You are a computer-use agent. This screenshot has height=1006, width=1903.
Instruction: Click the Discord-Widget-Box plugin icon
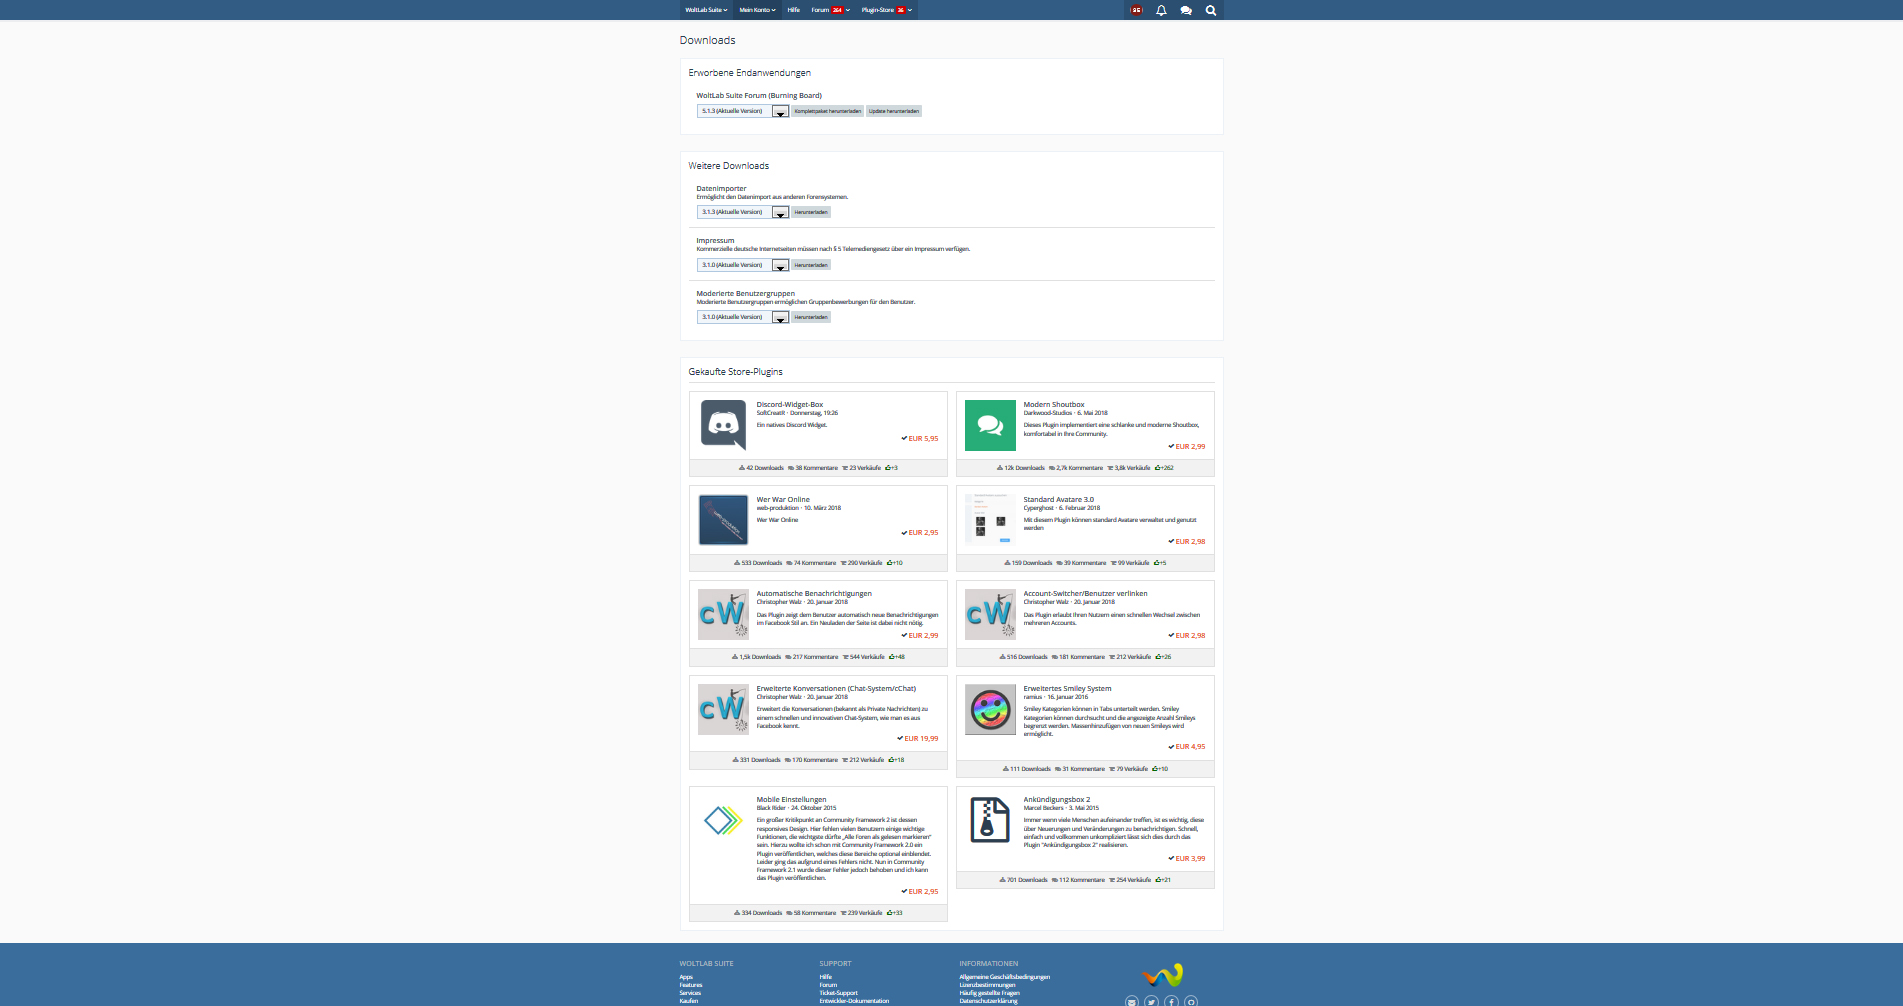(x=723, y=424)
